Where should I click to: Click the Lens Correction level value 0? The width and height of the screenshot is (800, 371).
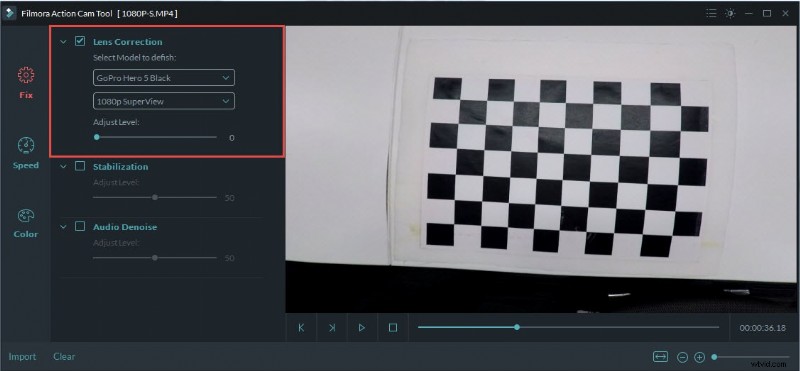click(x=232, y=138)
